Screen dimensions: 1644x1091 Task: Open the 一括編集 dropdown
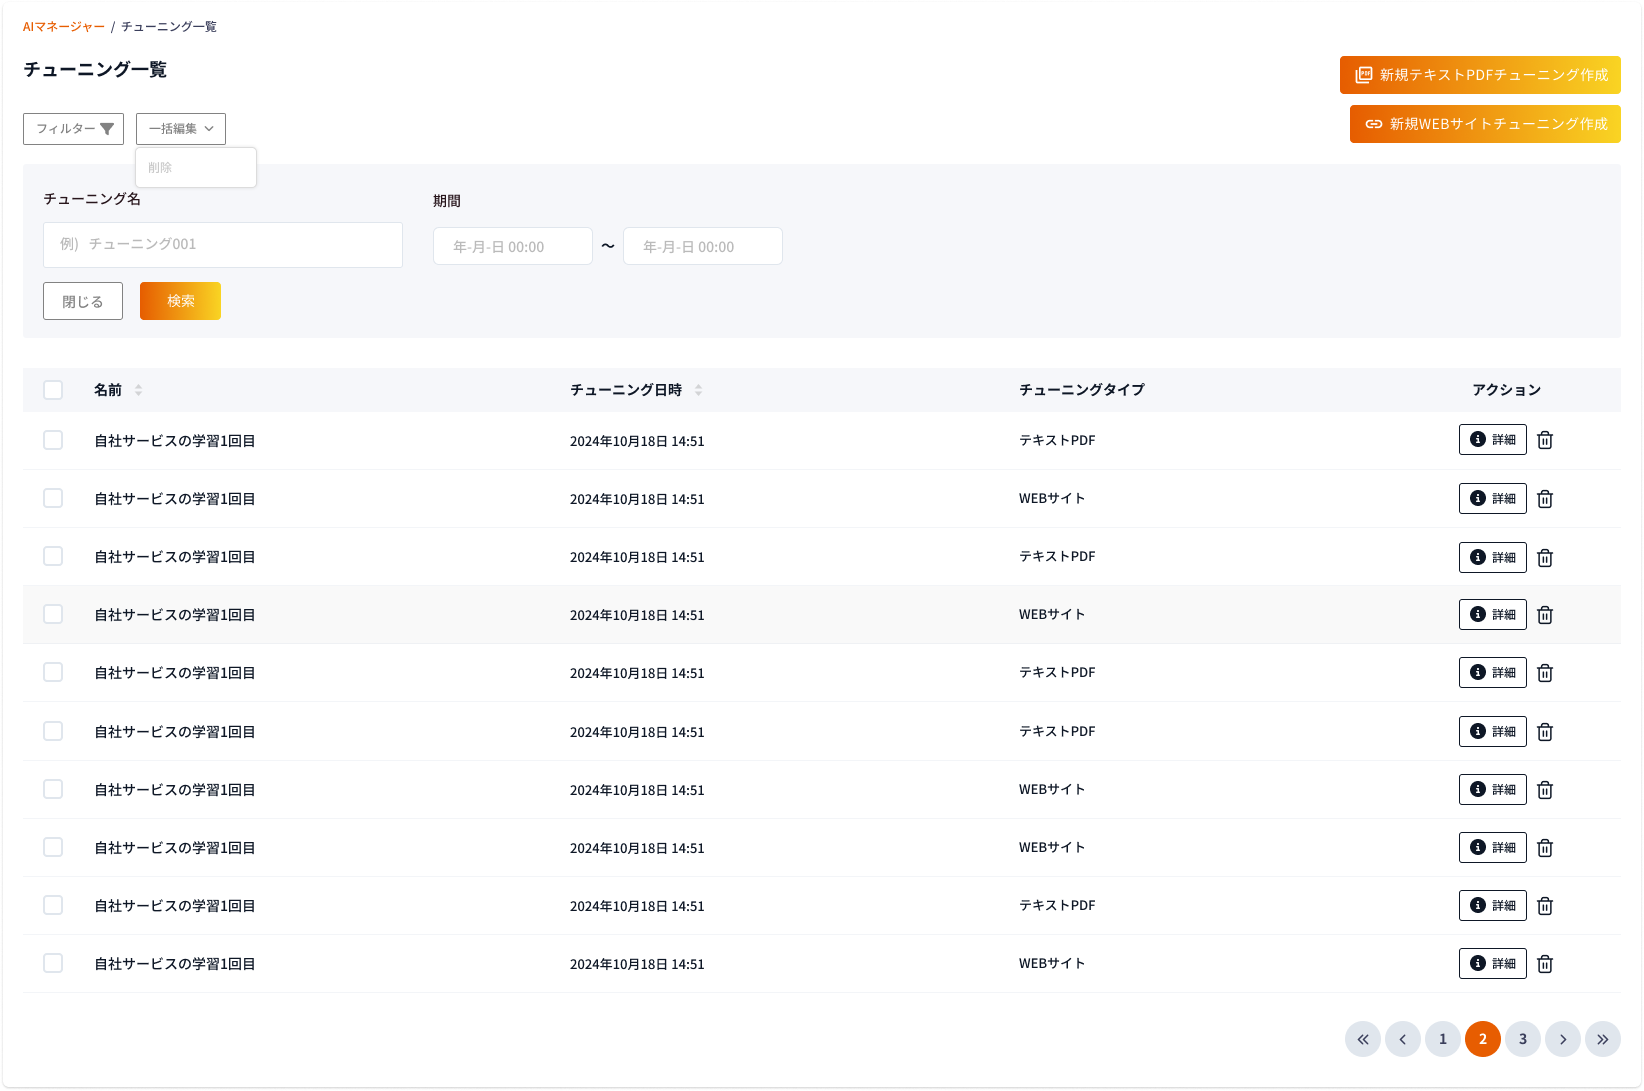tap(181, 129)
